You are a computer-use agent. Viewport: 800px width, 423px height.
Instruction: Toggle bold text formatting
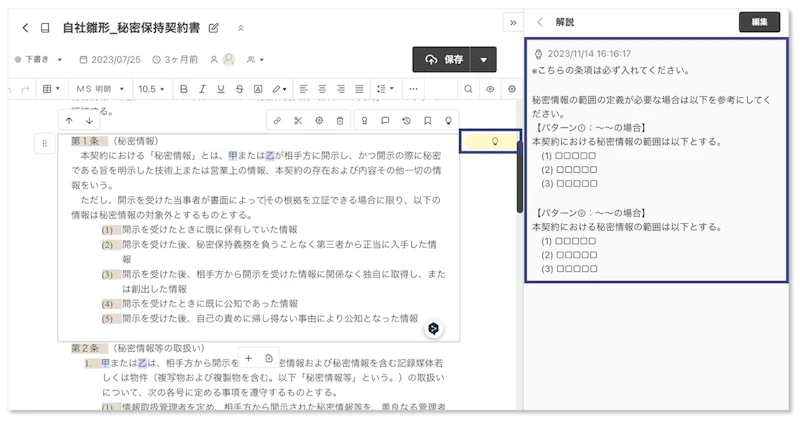pos(184,89)
